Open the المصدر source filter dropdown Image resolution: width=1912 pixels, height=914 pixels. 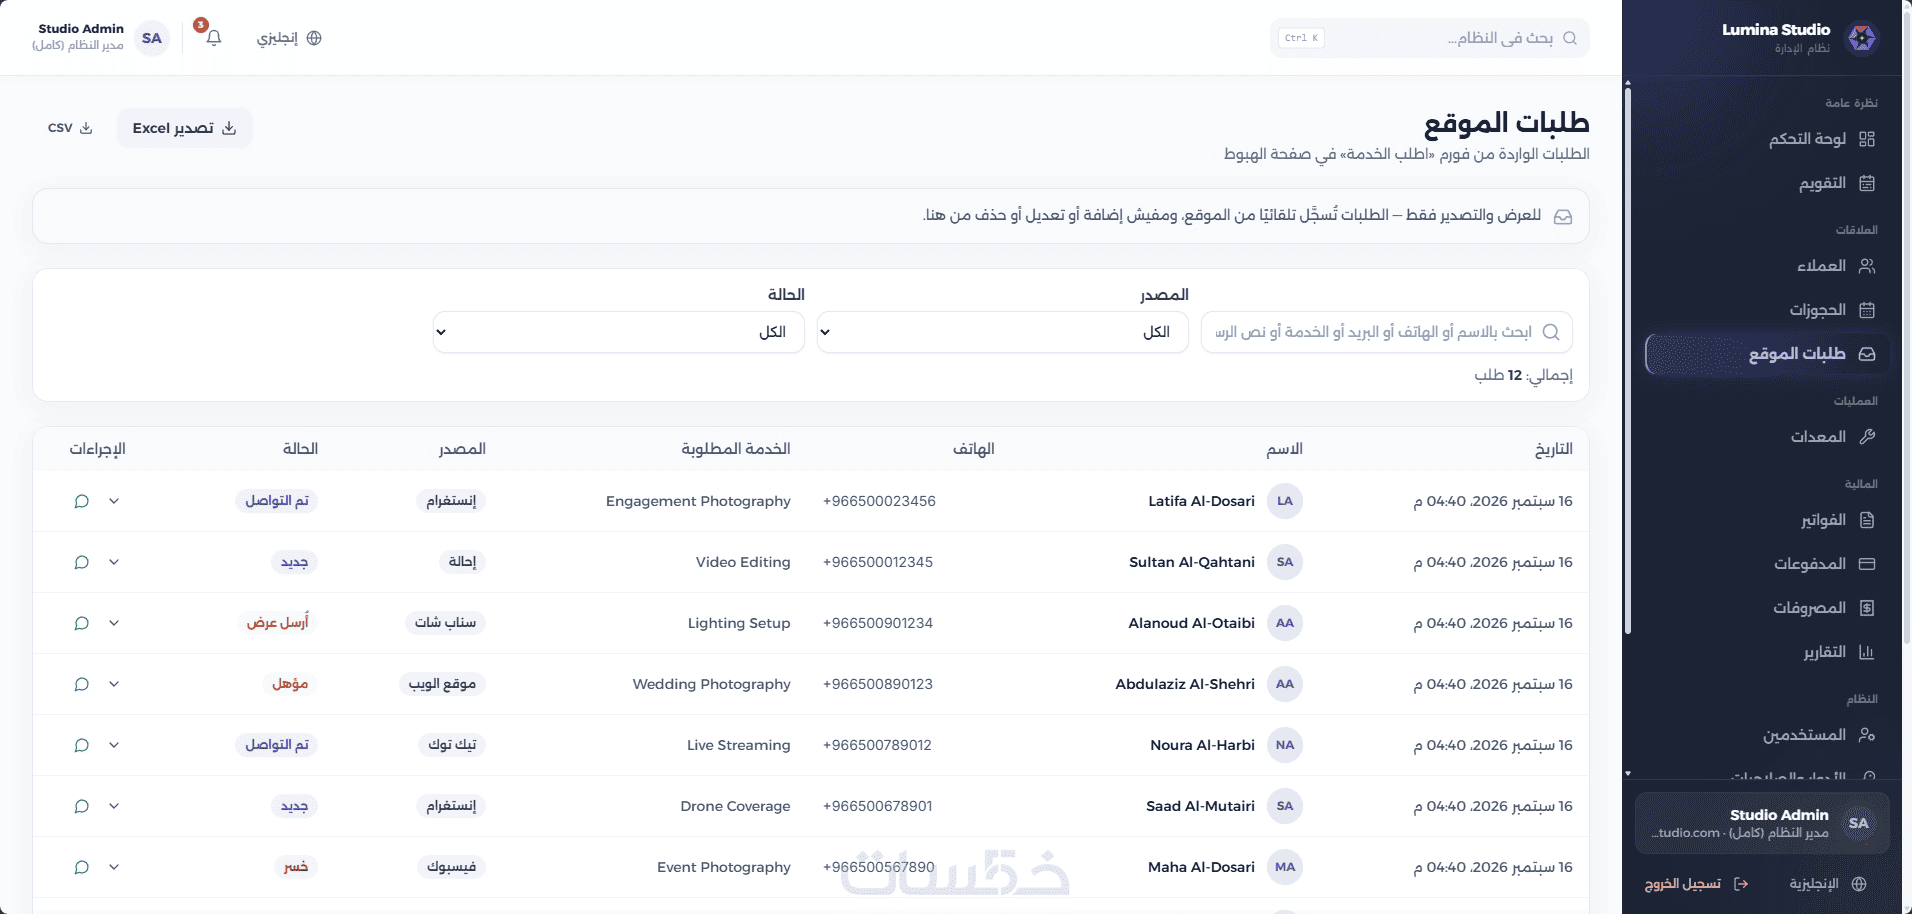click(1002, 332)
